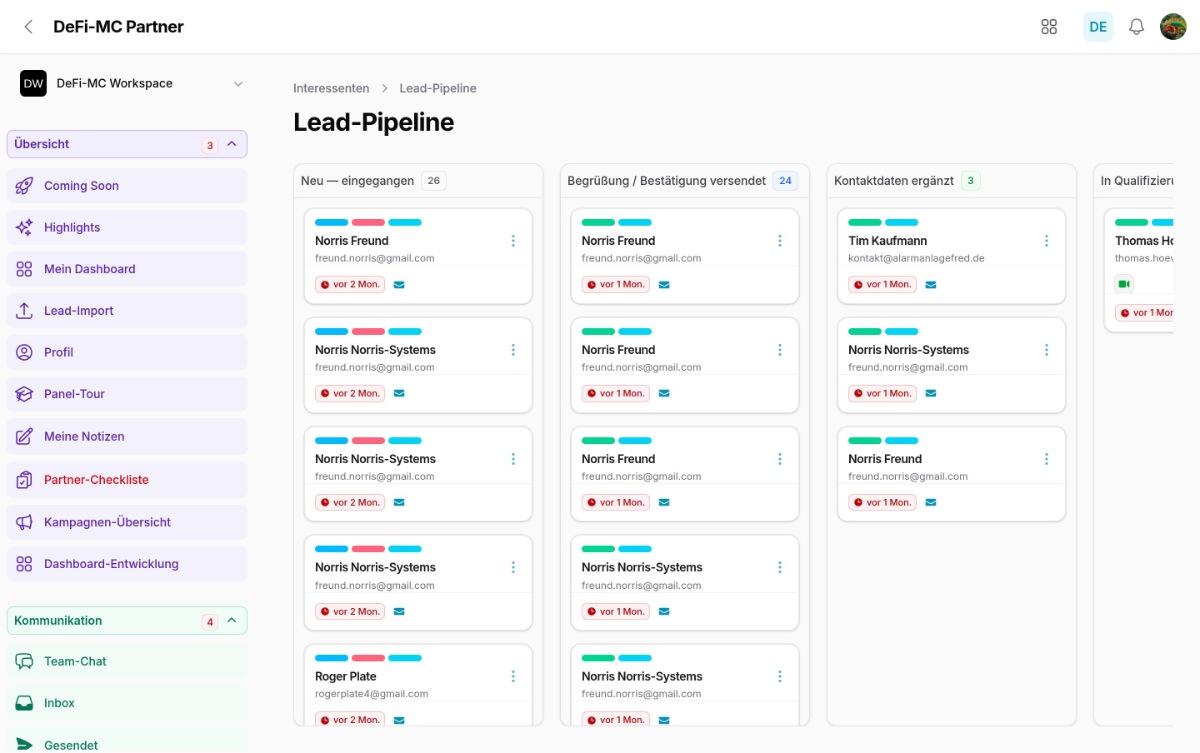The image size is (1200, 753).
Task: Open options menu for Roger Plate card
Action: [513, 677]
